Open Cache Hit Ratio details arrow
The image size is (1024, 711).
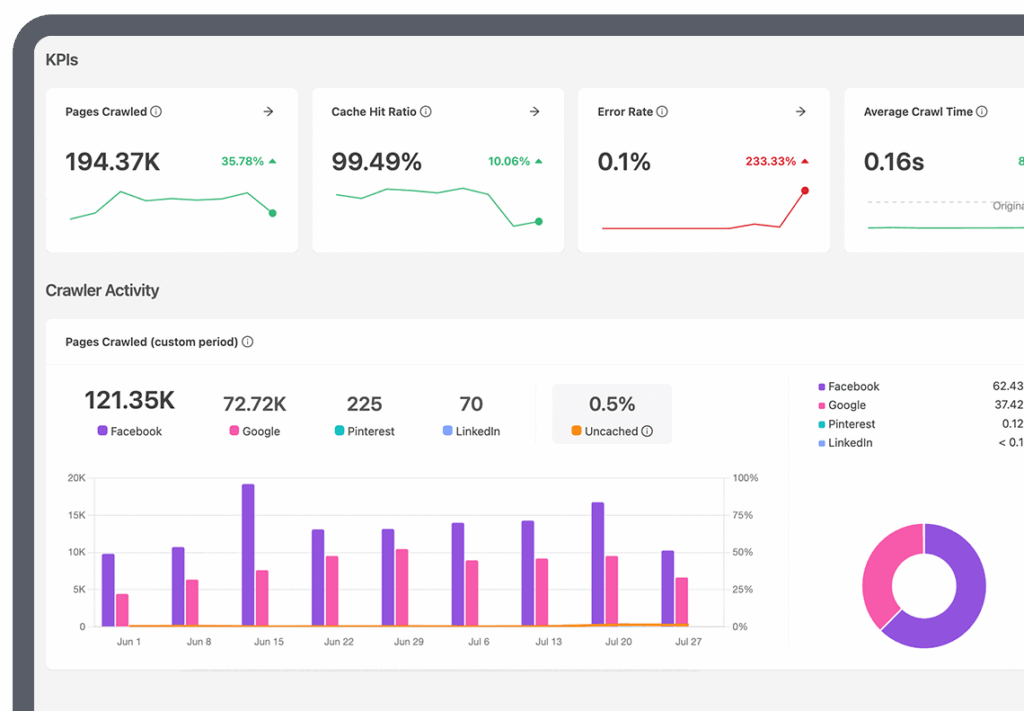(534, 112)
